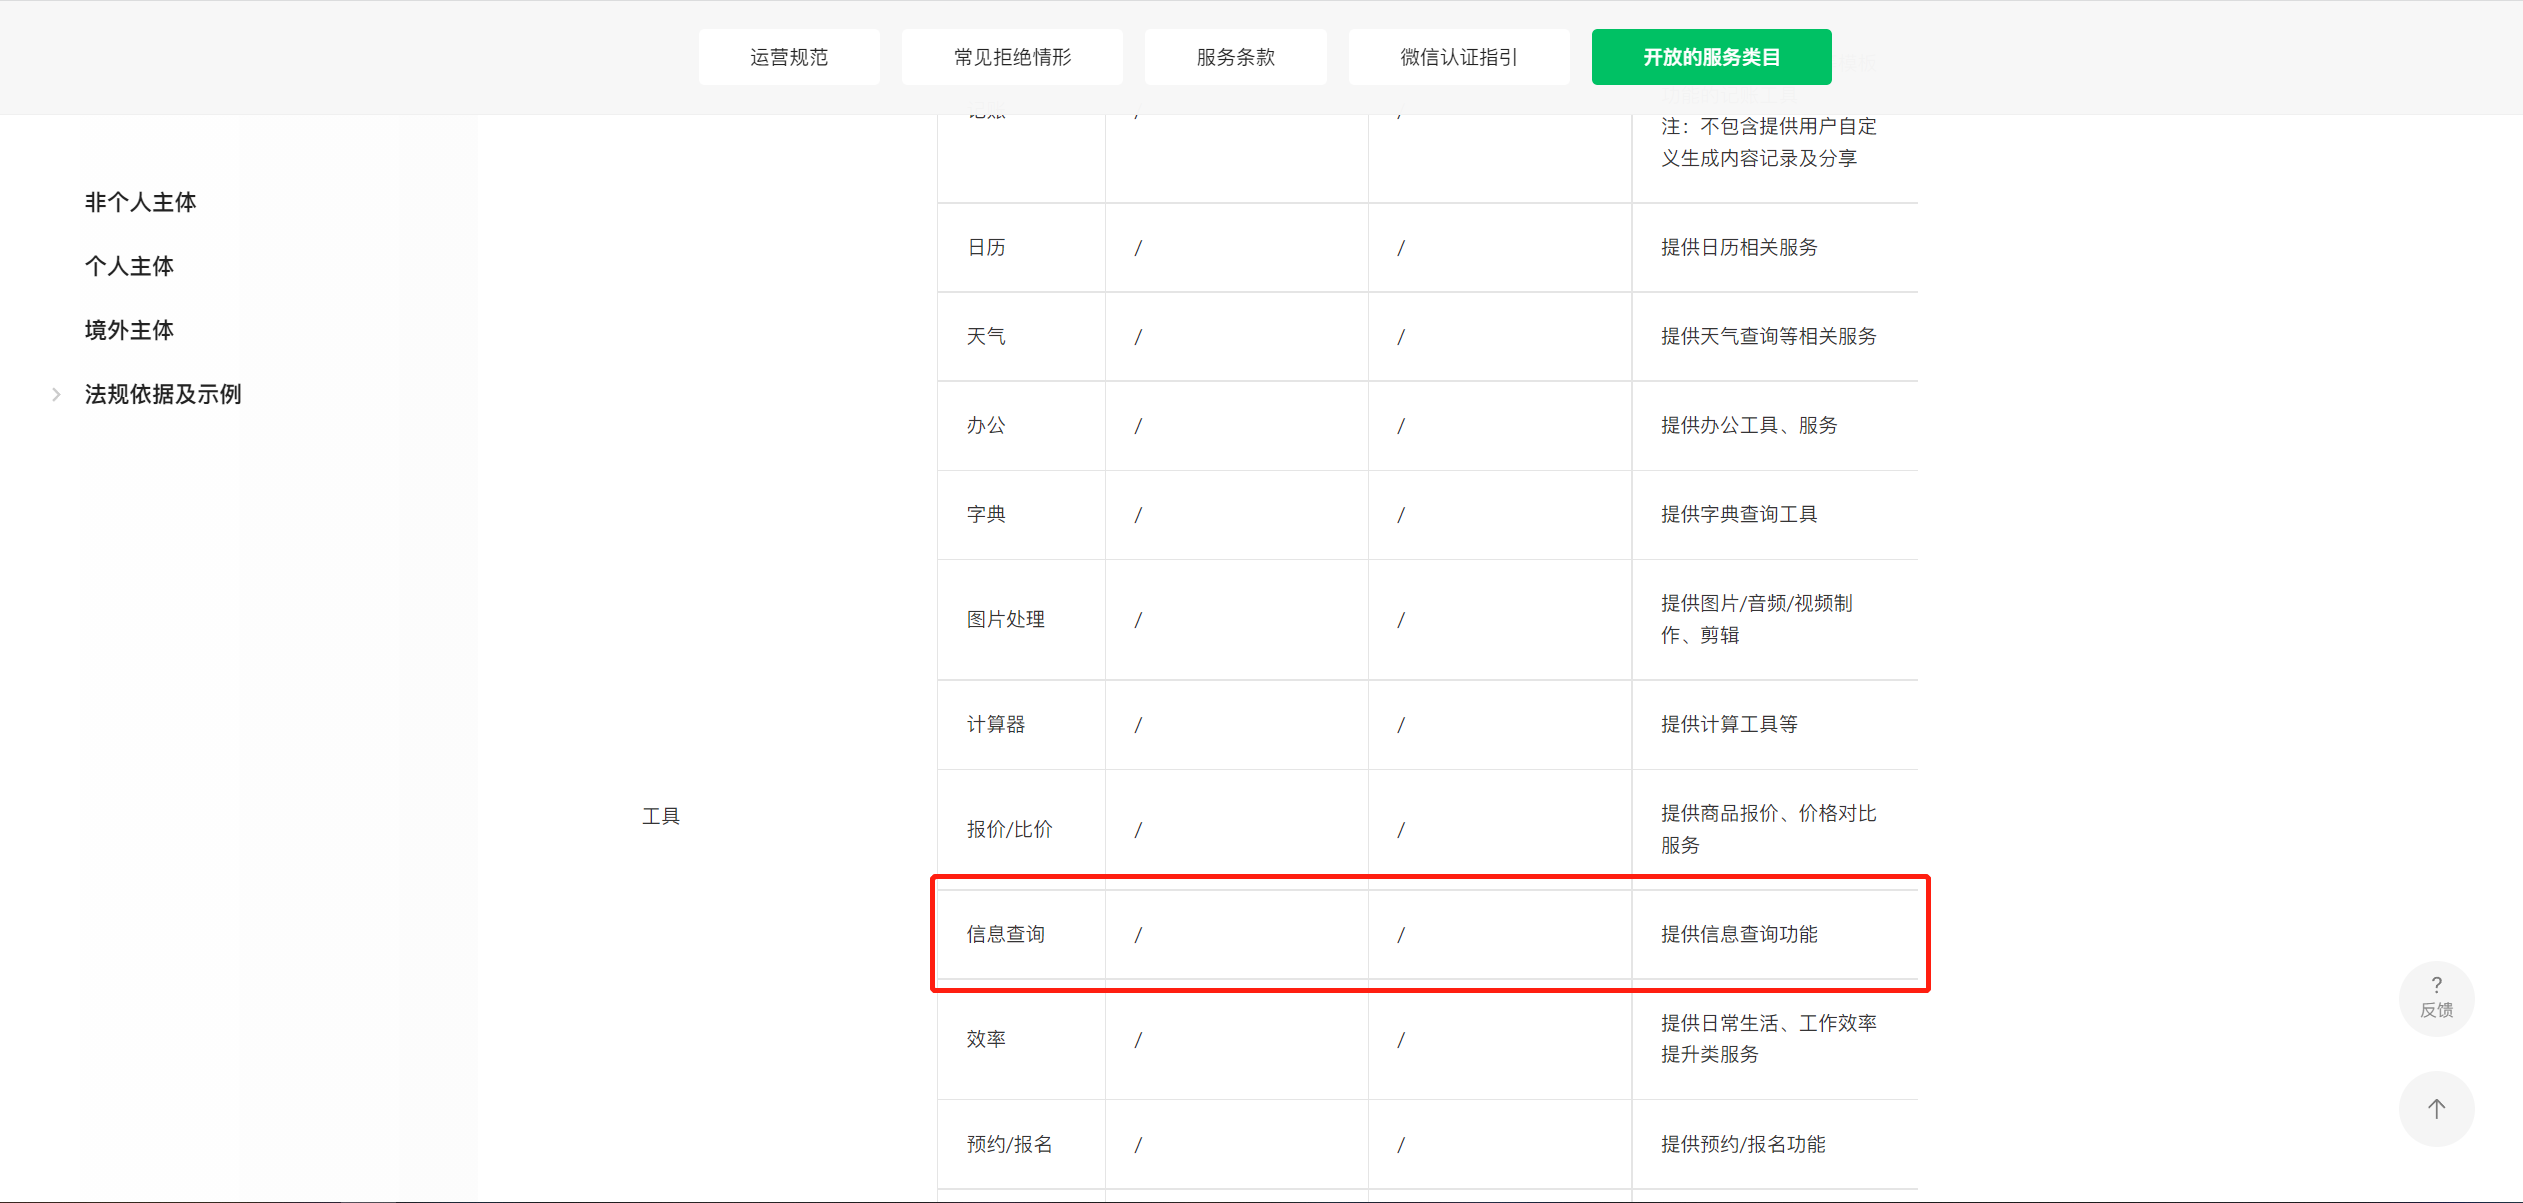Switch to 常见拒绝情形 tab
This screenshot has width=2523, height=1203.
tap(1012, 57)
